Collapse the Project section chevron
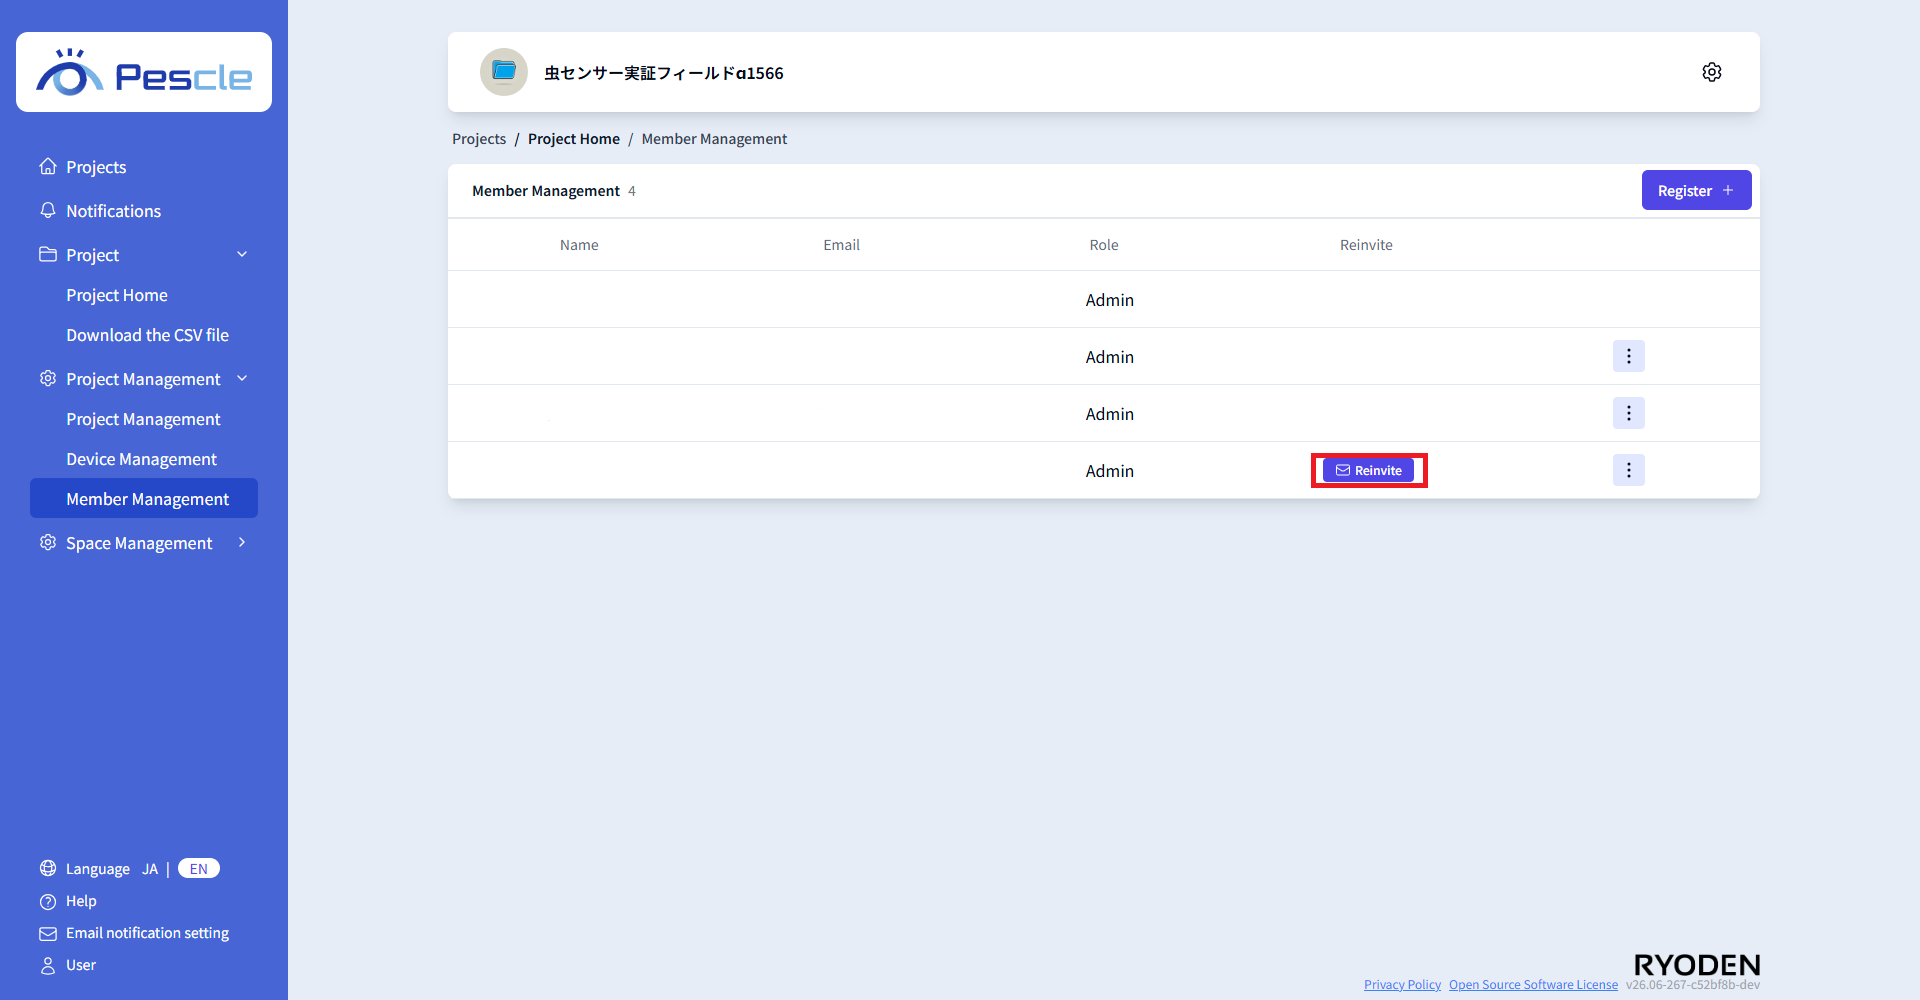The width and height of the screenshot is (1920, 1000). 242,254
